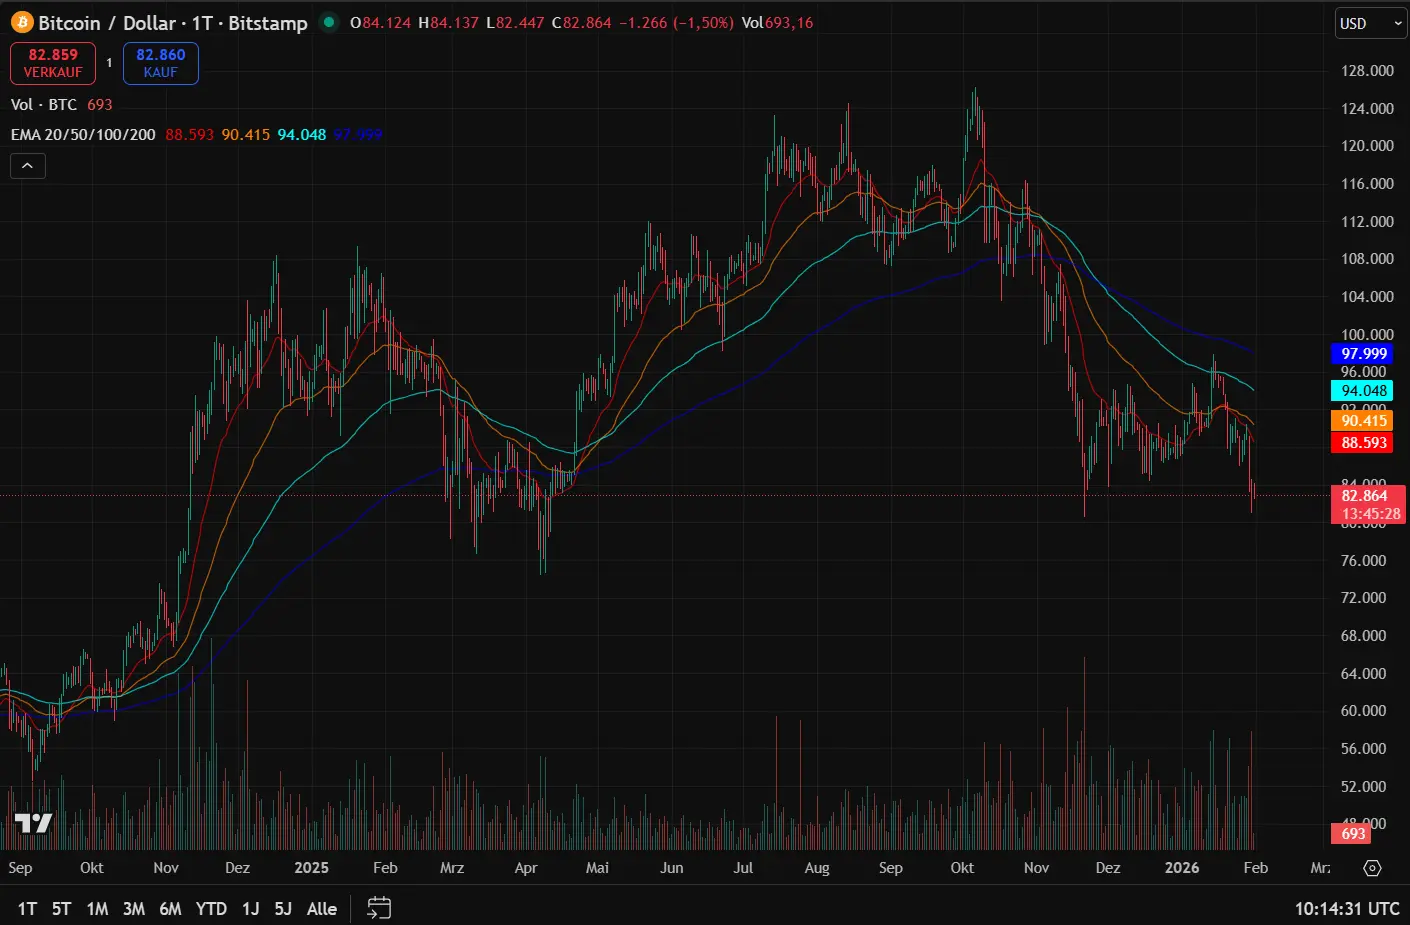
Task: Open chart settings gear icon
Action: (x=1372, y=868)
